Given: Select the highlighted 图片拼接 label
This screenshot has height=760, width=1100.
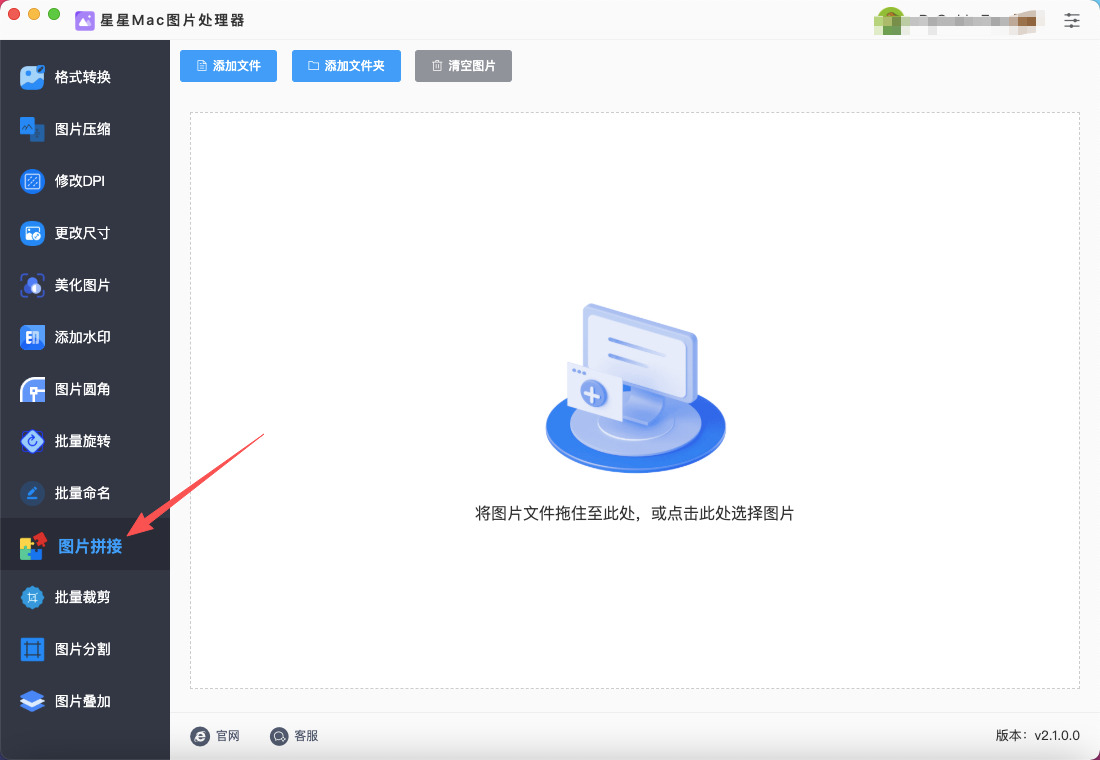Looking at the screenshot, I should [90, 547].
